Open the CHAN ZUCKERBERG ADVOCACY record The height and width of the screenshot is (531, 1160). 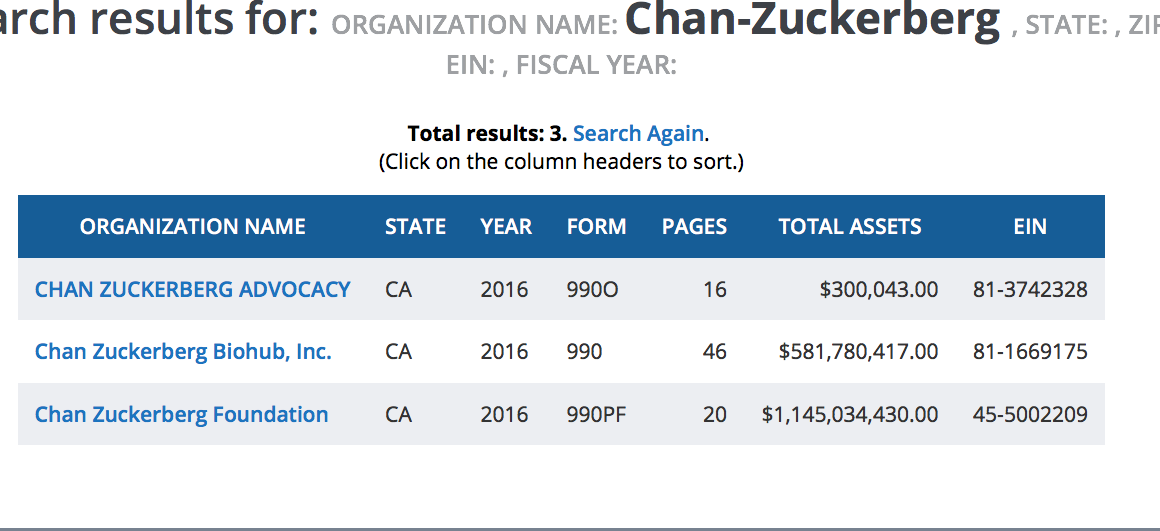[193, 290]
